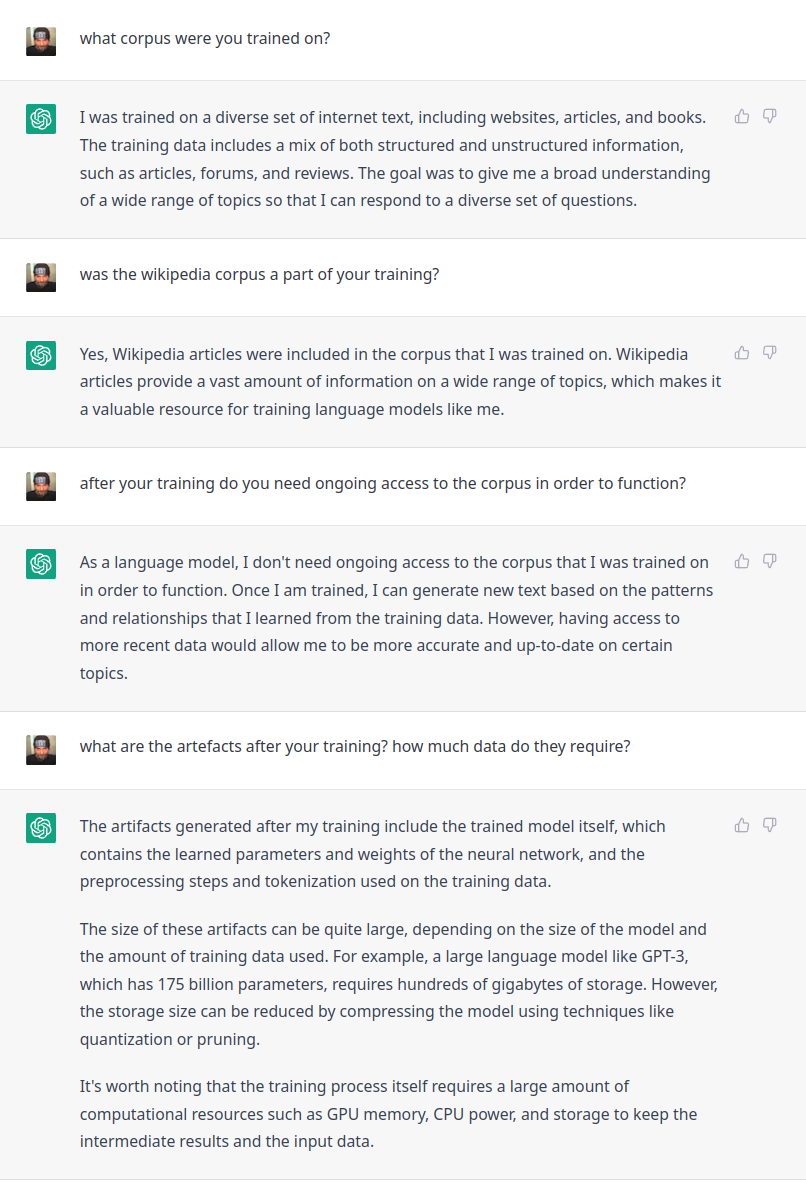Image resolution: width=806 pixels, height=1201 pixels.
Task: Click user avatar next to the ongoing access question
Action: point(41,486)
